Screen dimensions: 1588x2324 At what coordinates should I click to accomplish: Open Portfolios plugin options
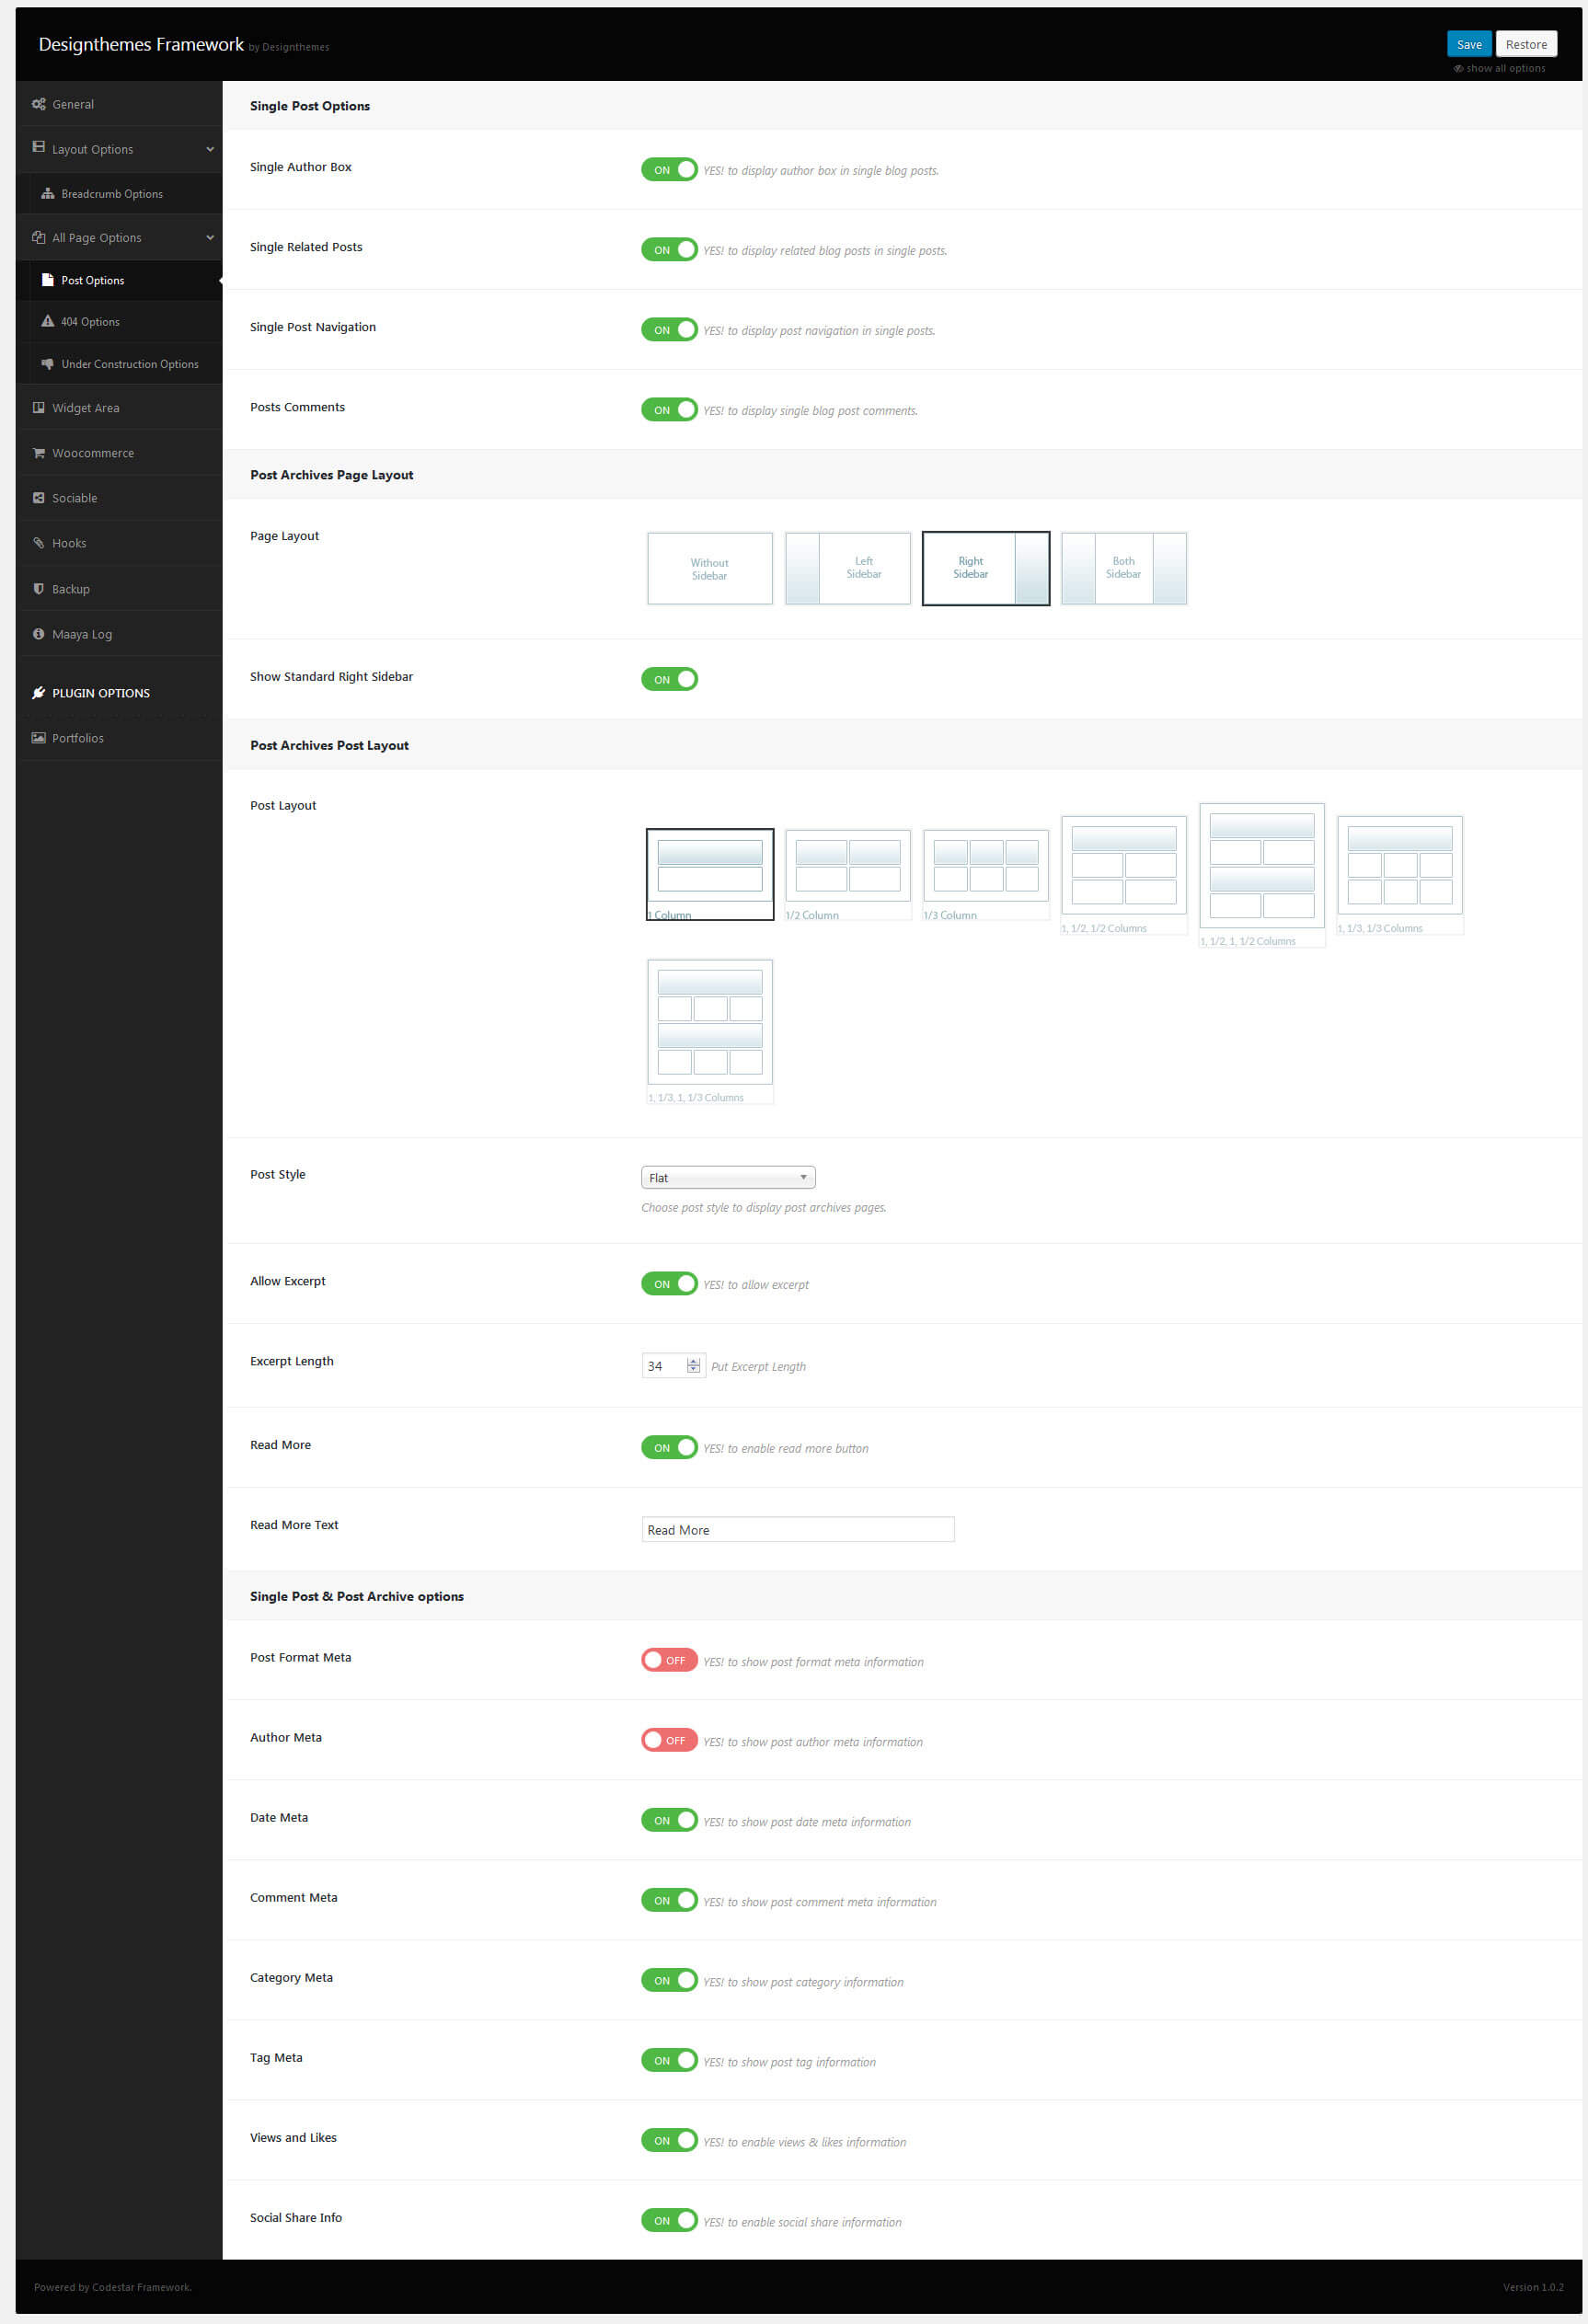pyautogui.click(x=119, y=738)
